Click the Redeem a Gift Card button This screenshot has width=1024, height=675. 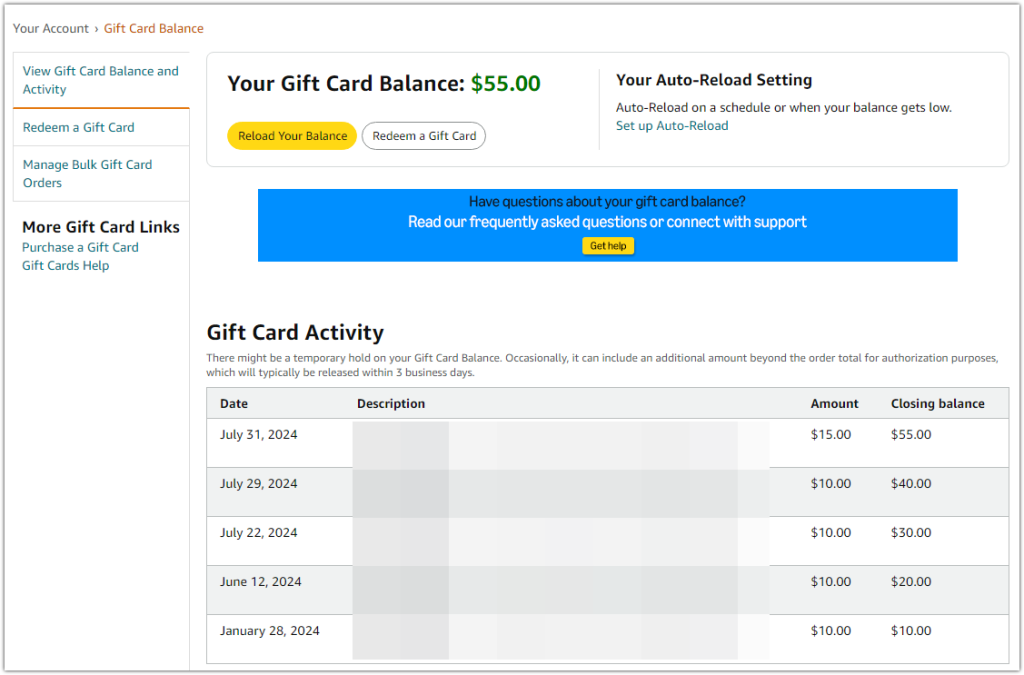click(423, 134)
